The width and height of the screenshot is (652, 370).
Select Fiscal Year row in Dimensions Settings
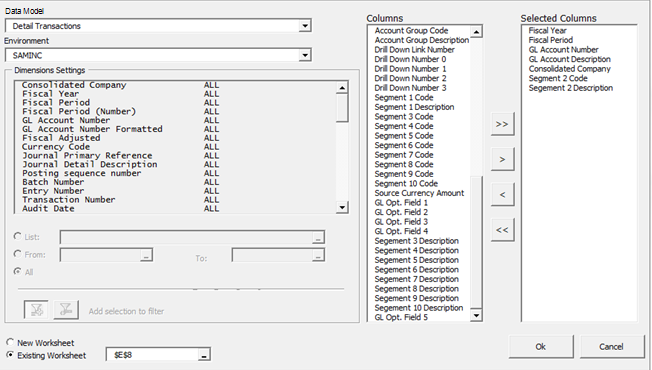tap(175, 94)
